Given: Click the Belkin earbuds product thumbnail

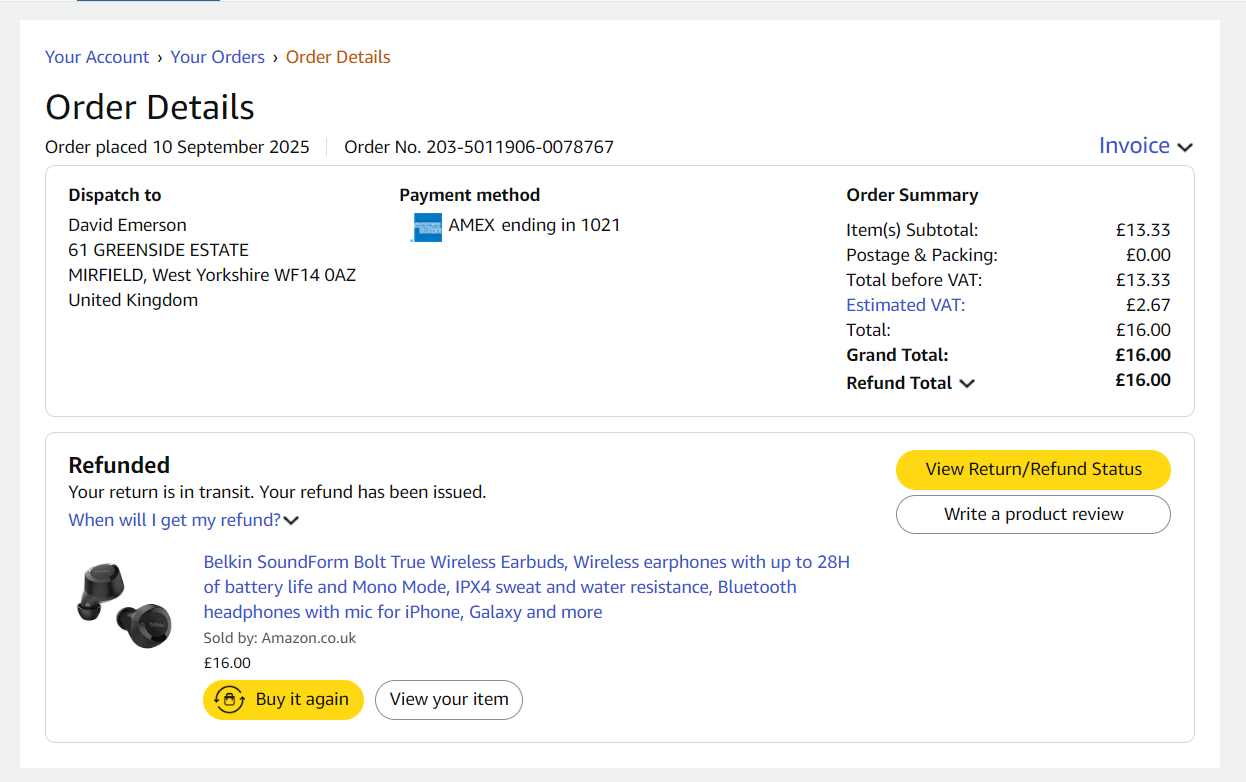Looking at the screenshot, I should tap(125, 606).
